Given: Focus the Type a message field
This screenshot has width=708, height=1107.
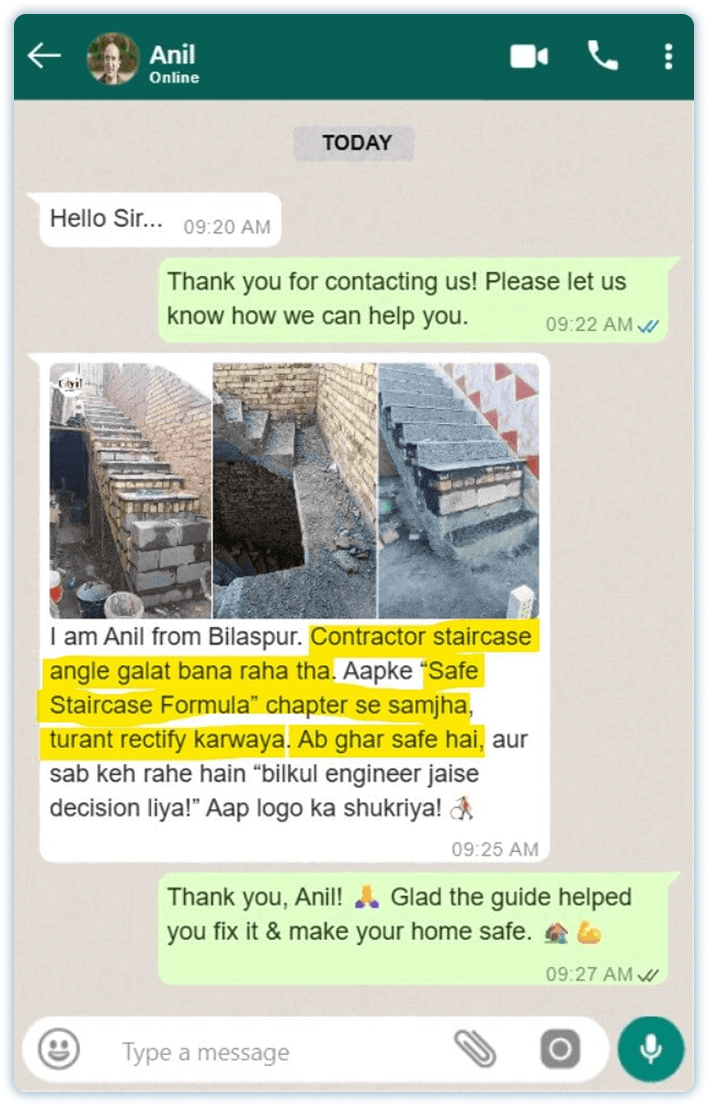Looking at the screenshot, I should (275, 1052).
